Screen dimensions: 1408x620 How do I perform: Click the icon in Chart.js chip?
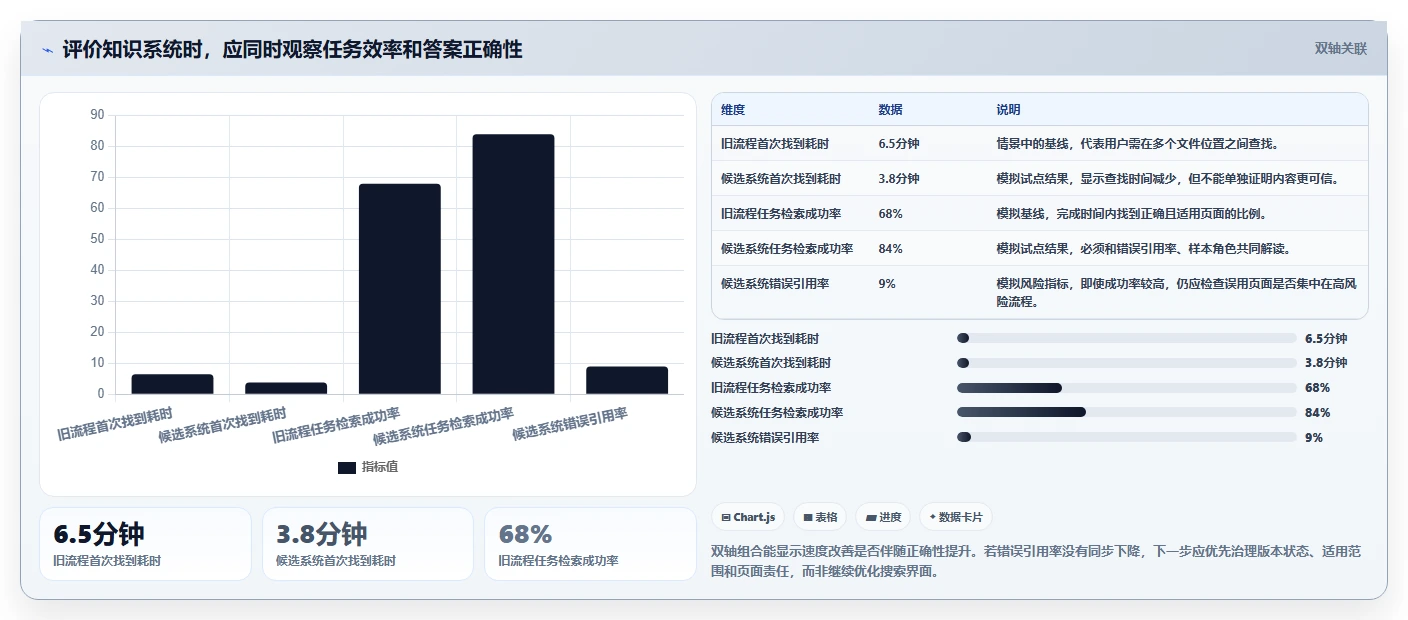tap(726, 518)
